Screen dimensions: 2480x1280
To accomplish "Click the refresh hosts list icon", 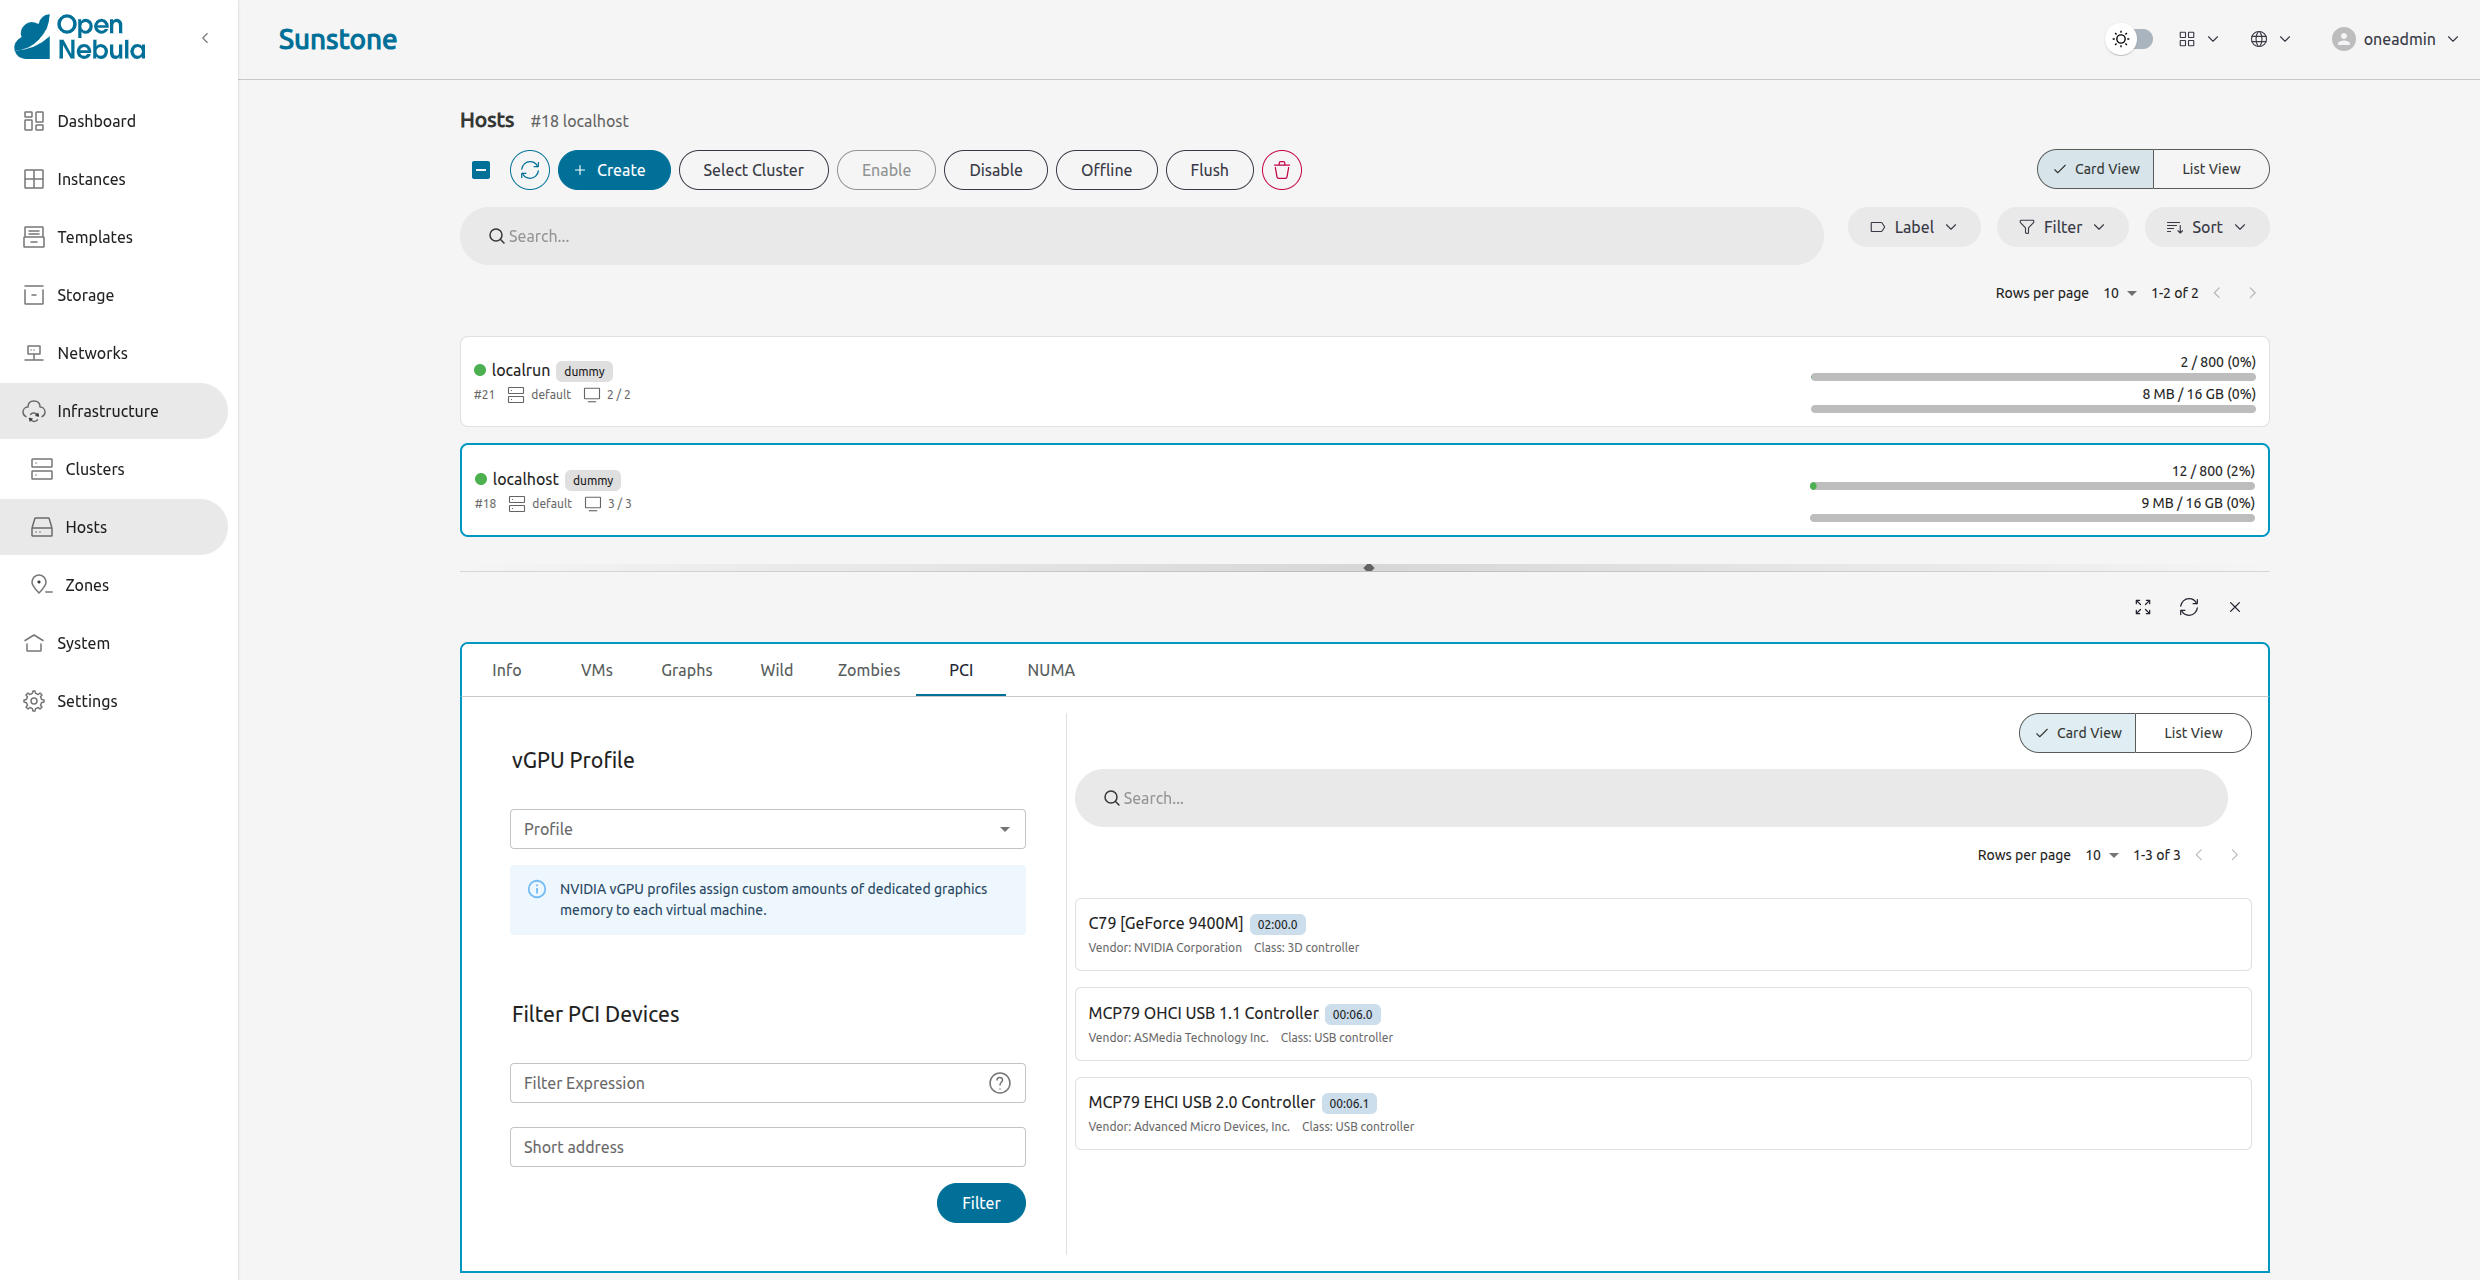I will [530, 170].
